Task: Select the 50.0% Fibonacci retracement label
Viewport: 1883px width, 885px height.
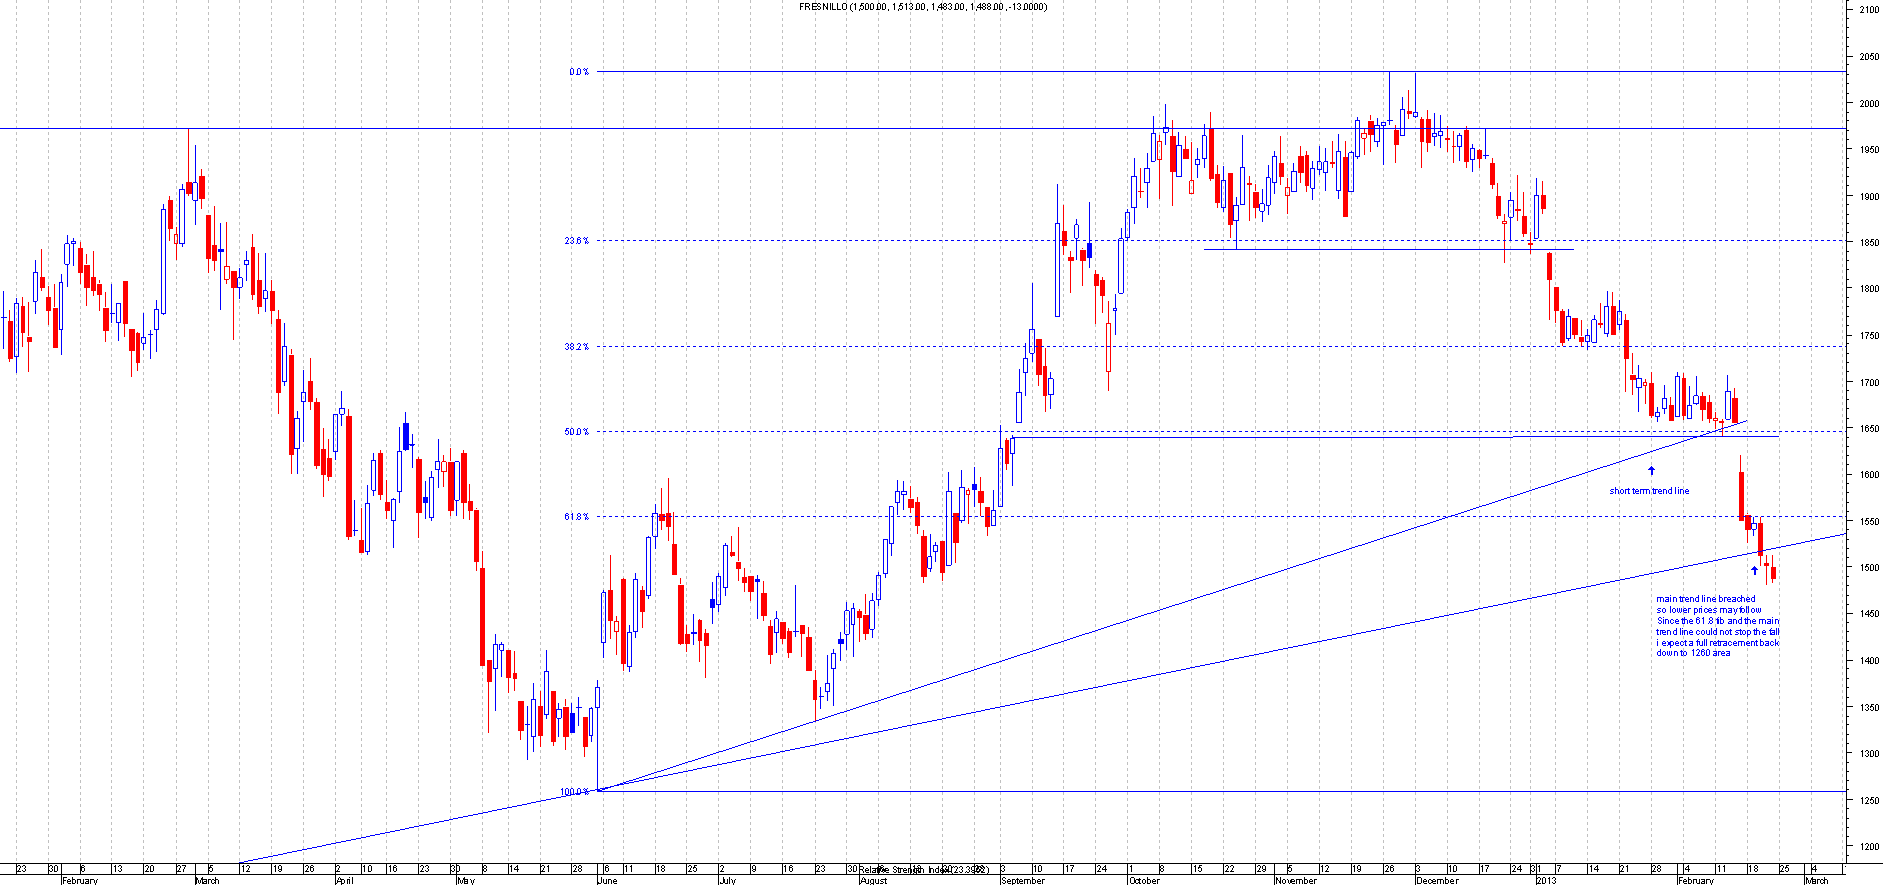Action: point(576,432)
